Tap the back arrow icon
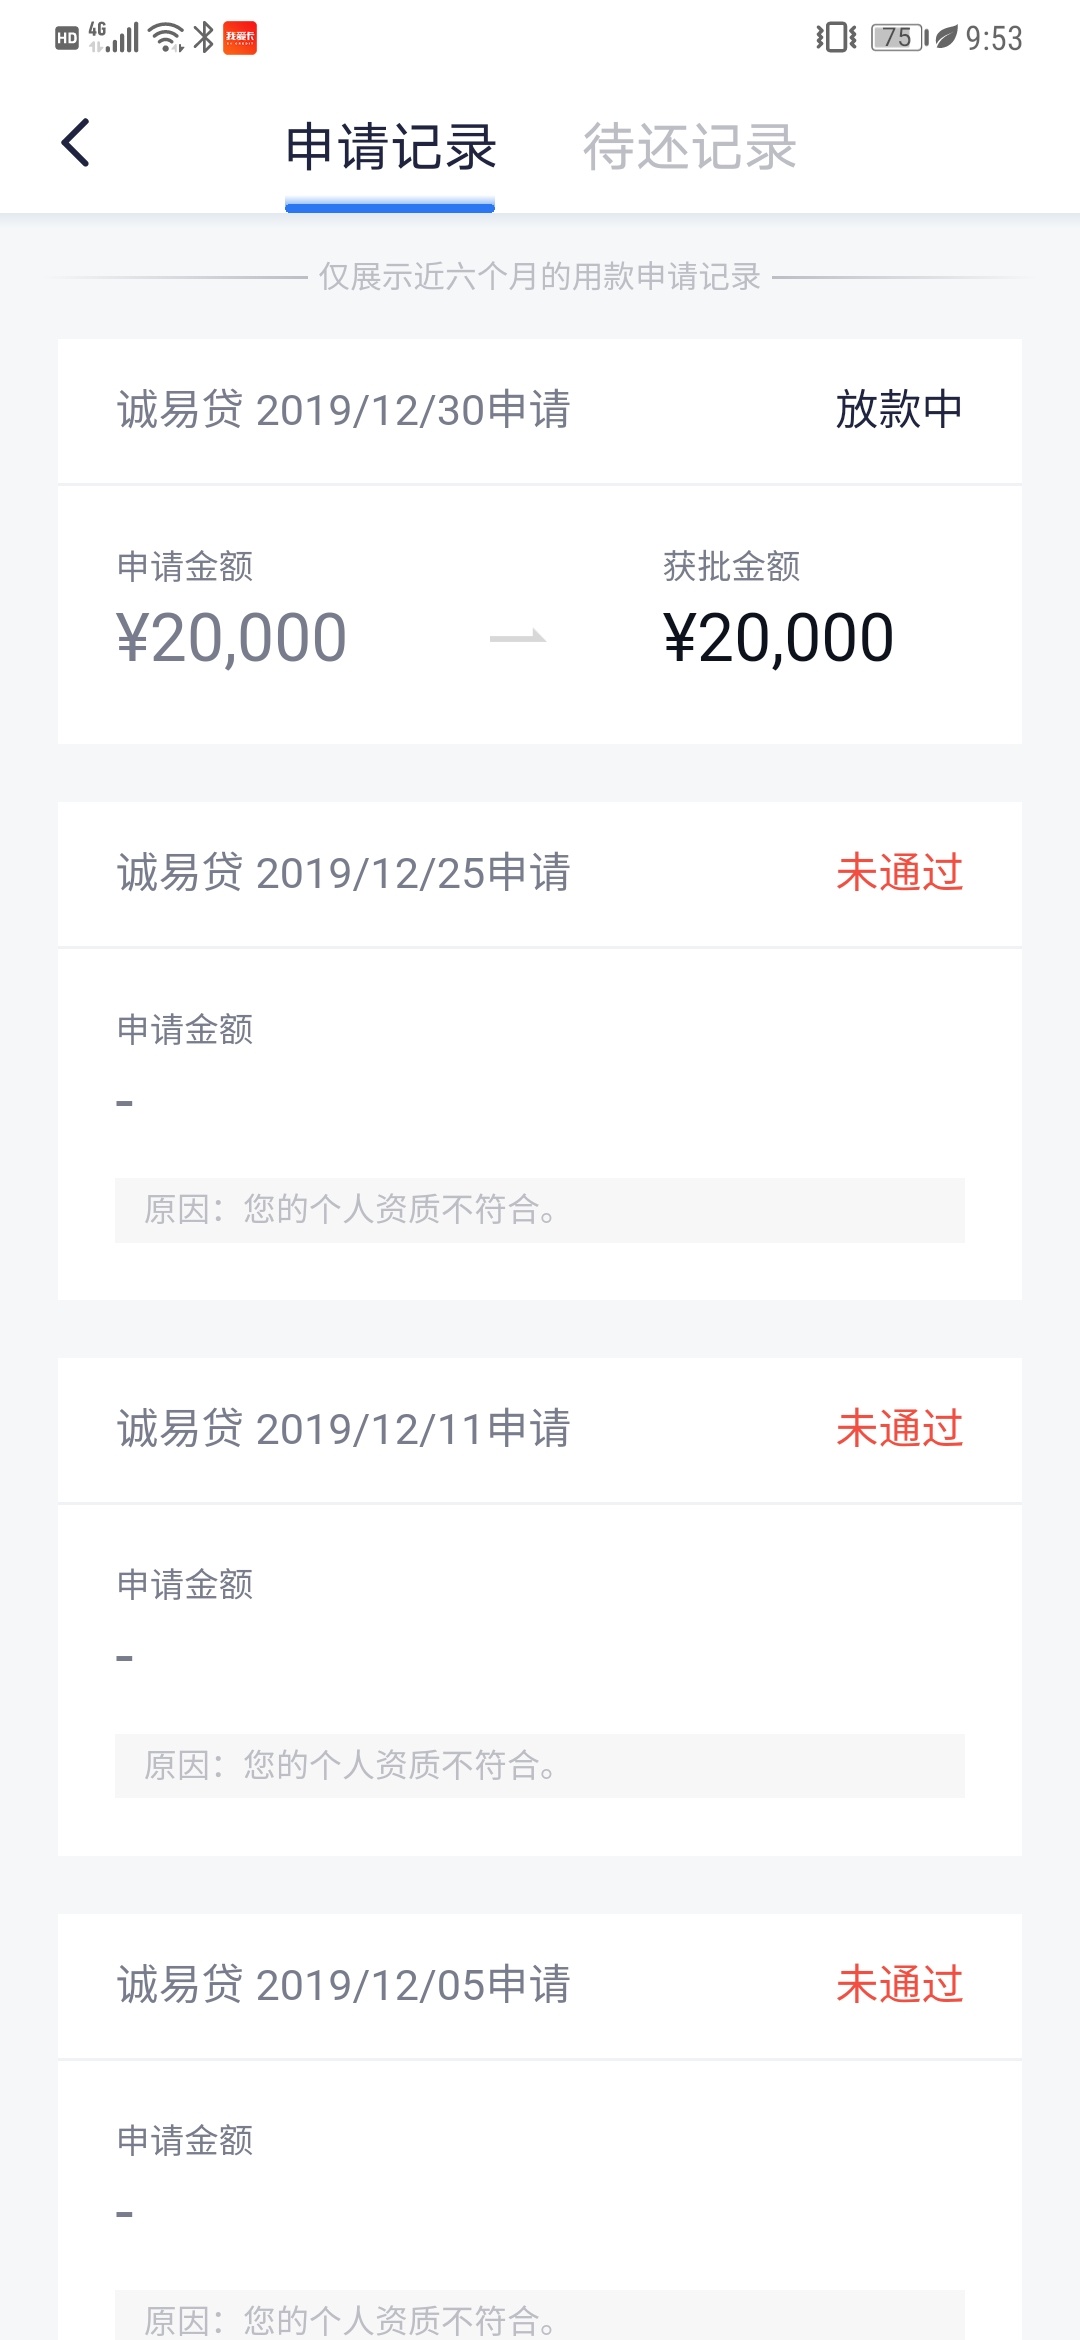This screenshot has height=2340, width=1080. [x=76, y=143]
